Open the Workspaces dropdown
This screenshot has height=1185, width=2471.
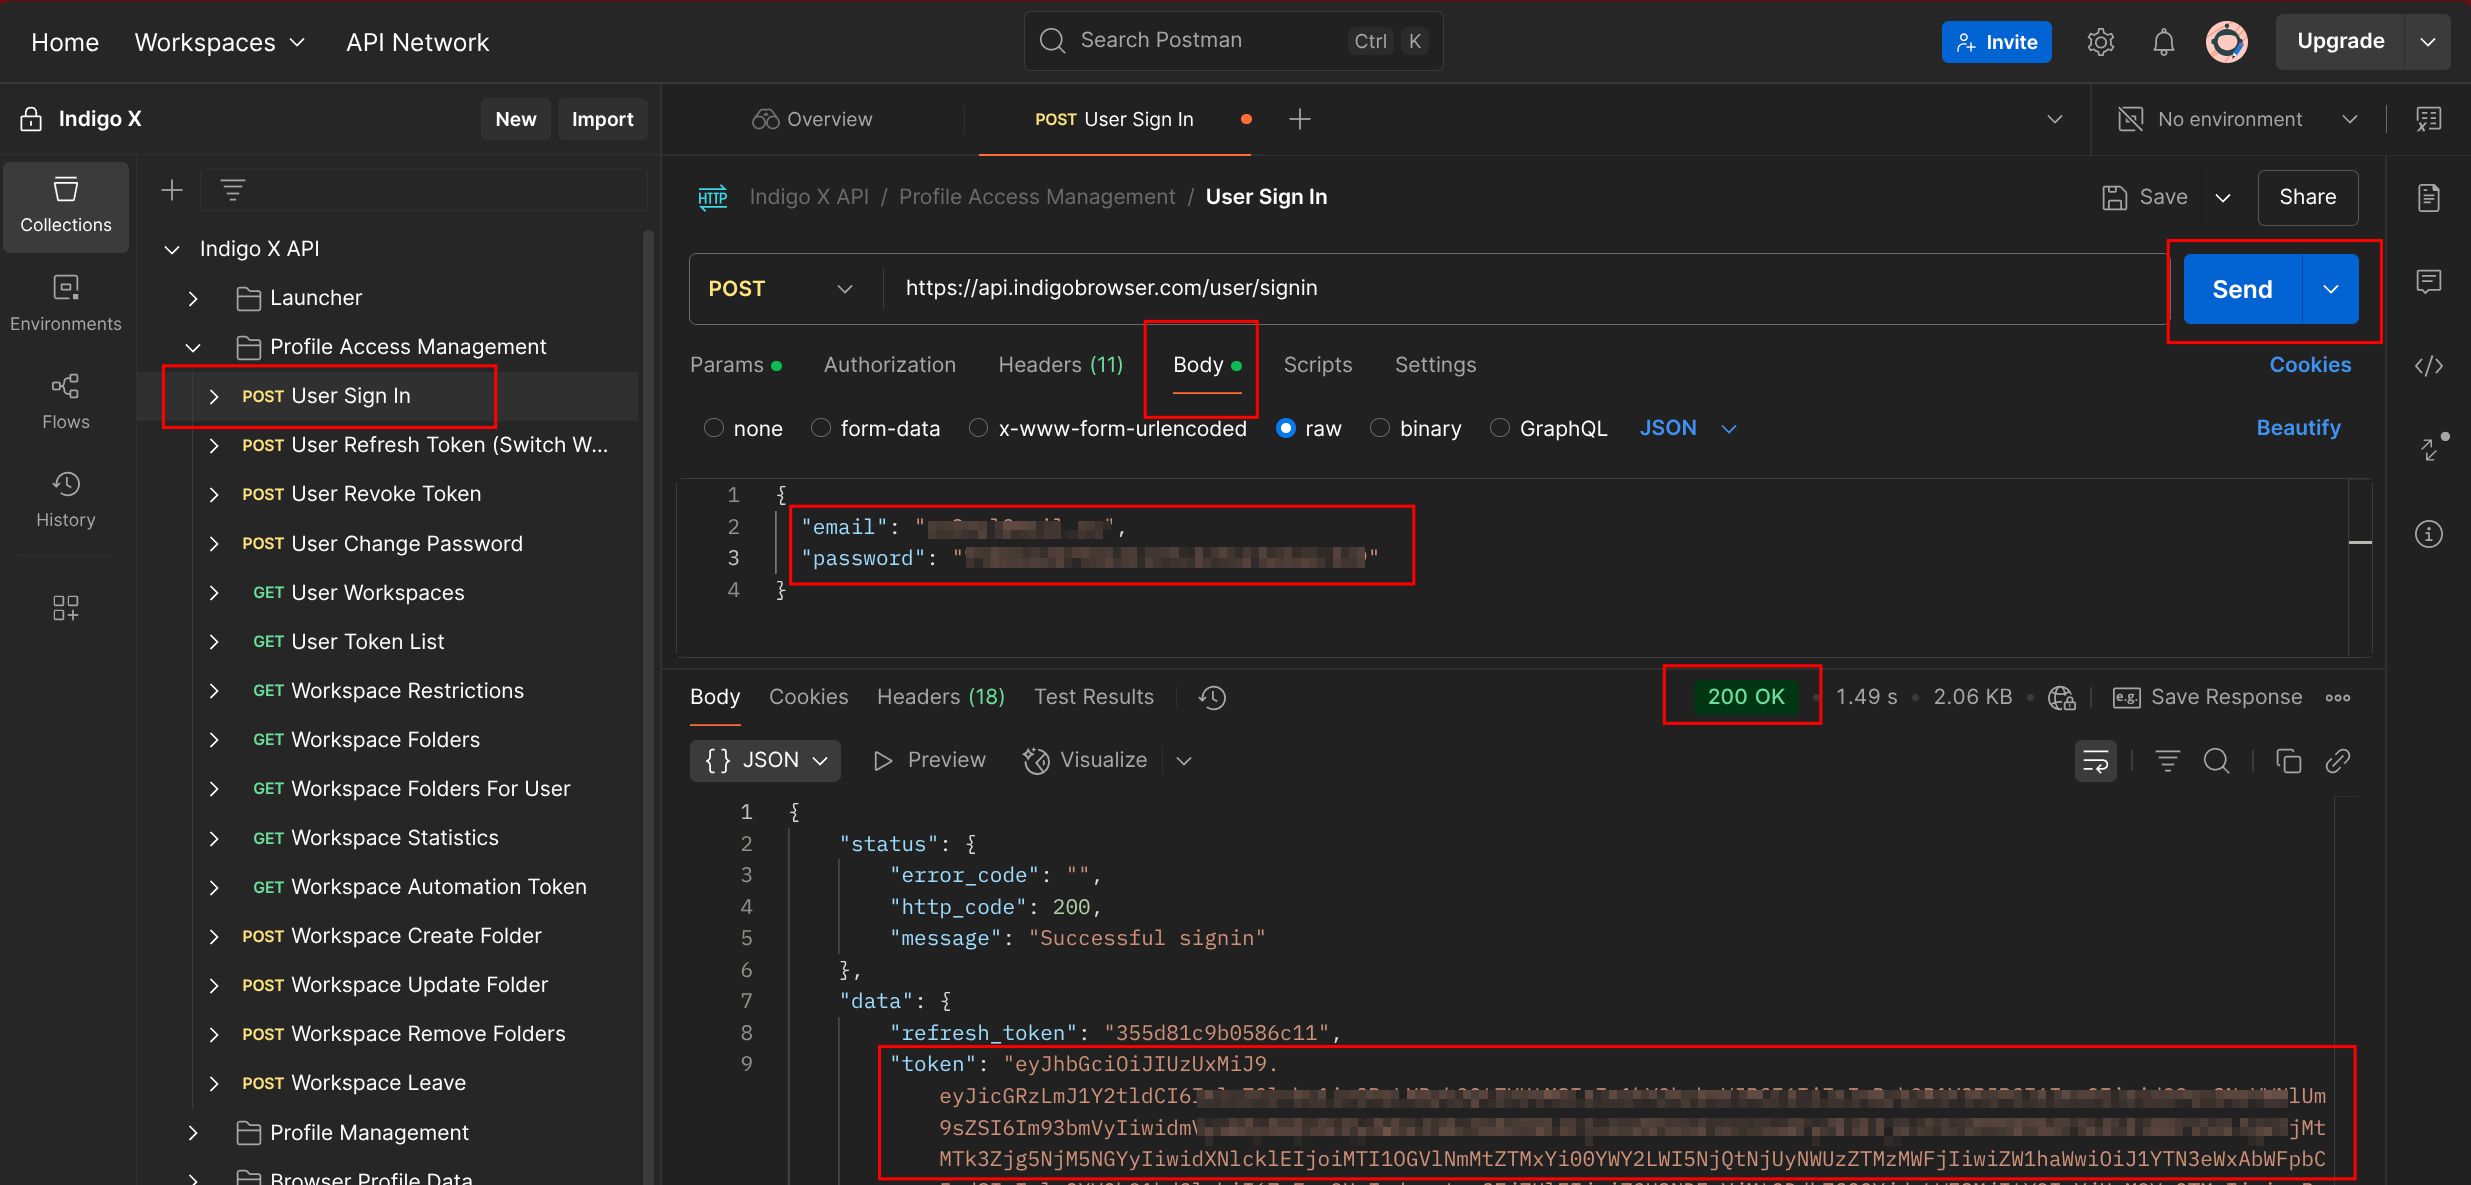tap(220, 42)
